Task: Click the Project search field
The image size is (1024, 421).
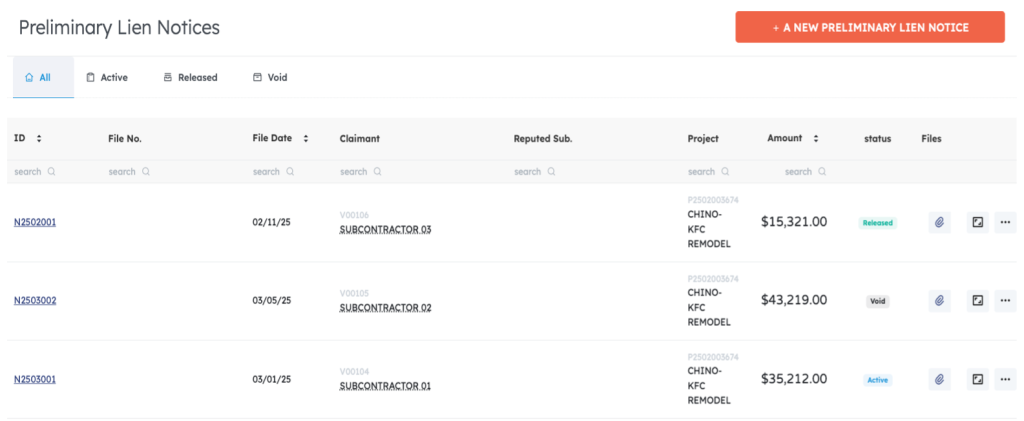Action: click(x=708, y=172)
